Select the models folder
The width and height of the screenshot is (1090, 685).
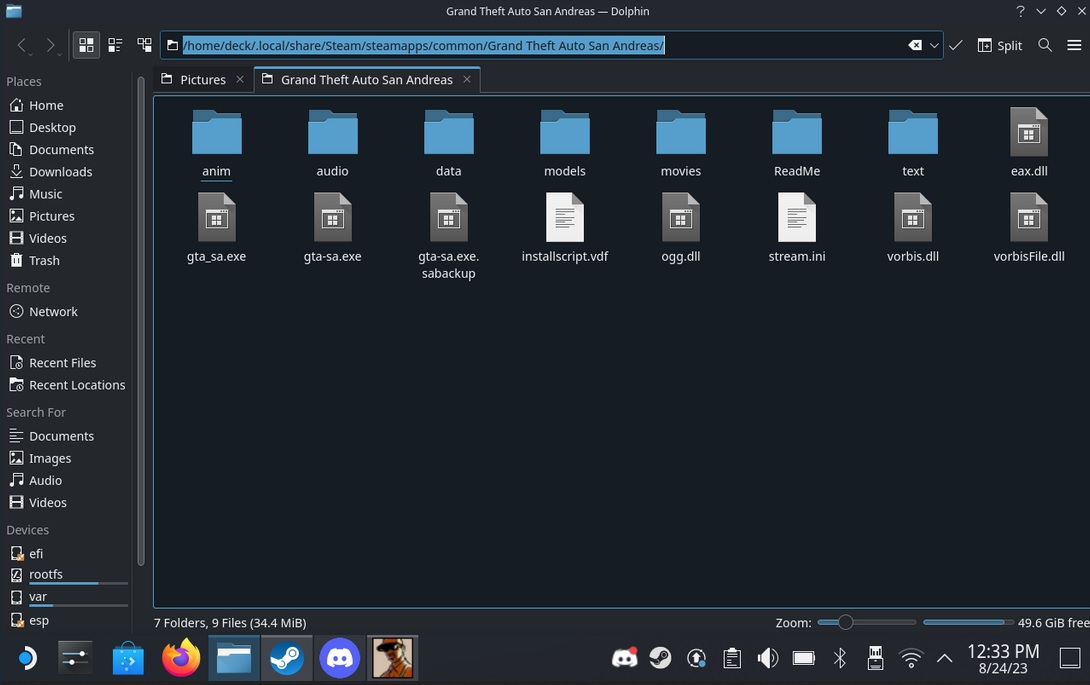coord(564,143)
